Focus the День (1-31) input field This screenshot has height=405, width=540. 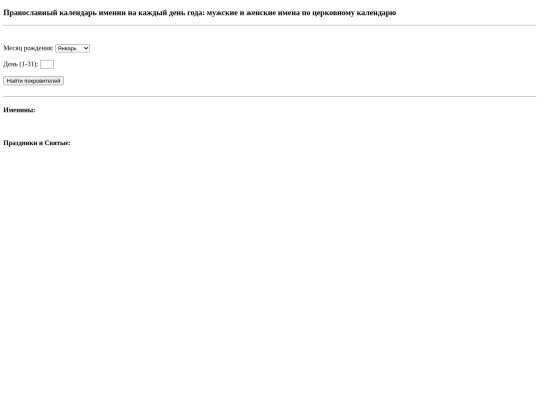coord(47,64)
